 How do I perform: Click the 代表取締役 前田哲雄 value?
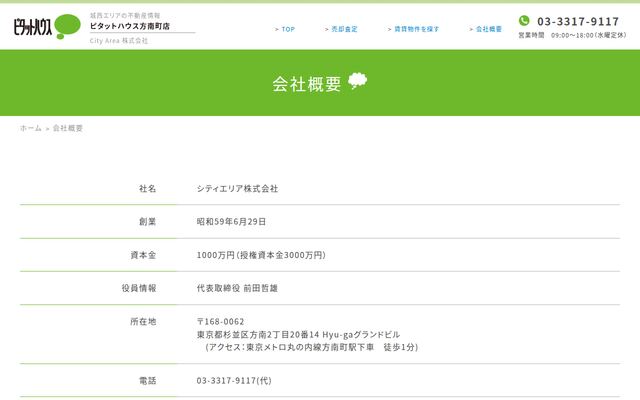pos(237,288)
